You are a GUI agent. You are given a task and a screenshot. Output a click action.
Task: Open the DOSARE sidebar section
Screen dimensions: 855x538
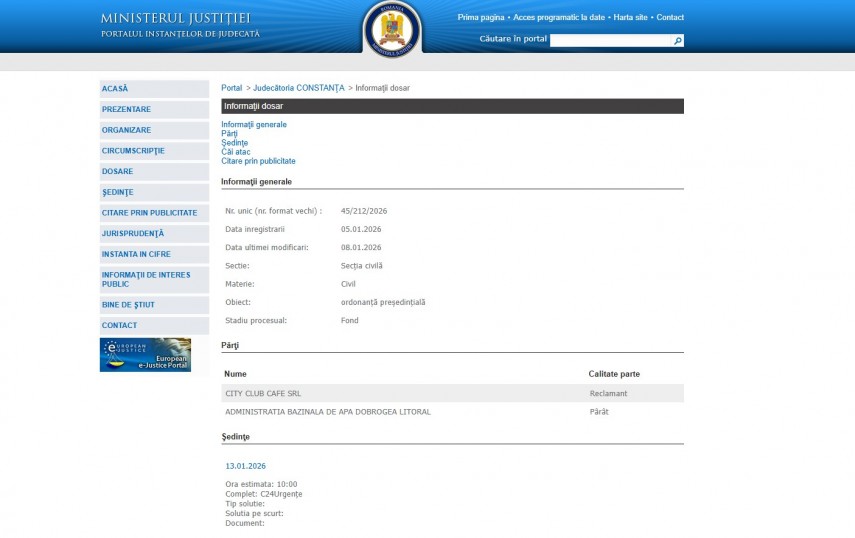(117, 171)
